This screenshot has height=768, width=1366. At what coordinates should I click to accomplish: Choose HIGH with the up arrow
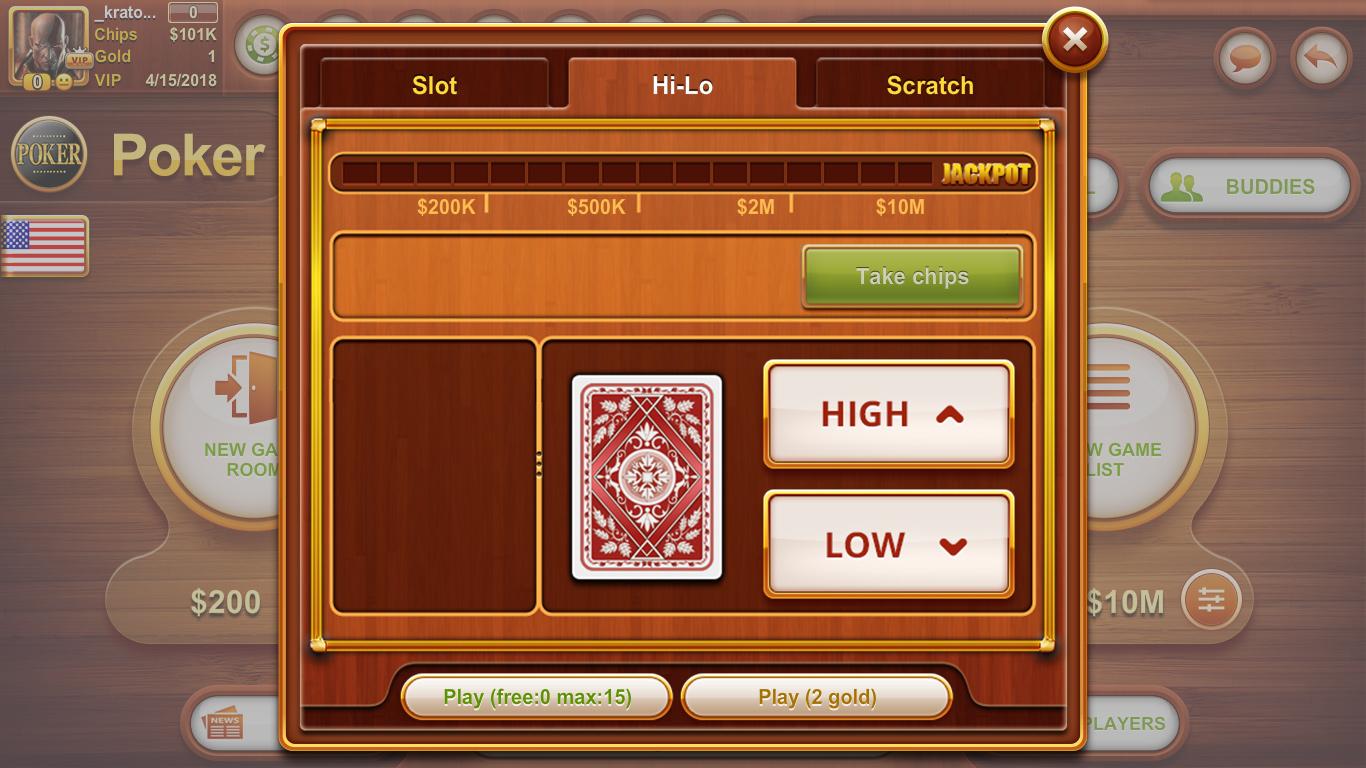click(x=889, y=414)
